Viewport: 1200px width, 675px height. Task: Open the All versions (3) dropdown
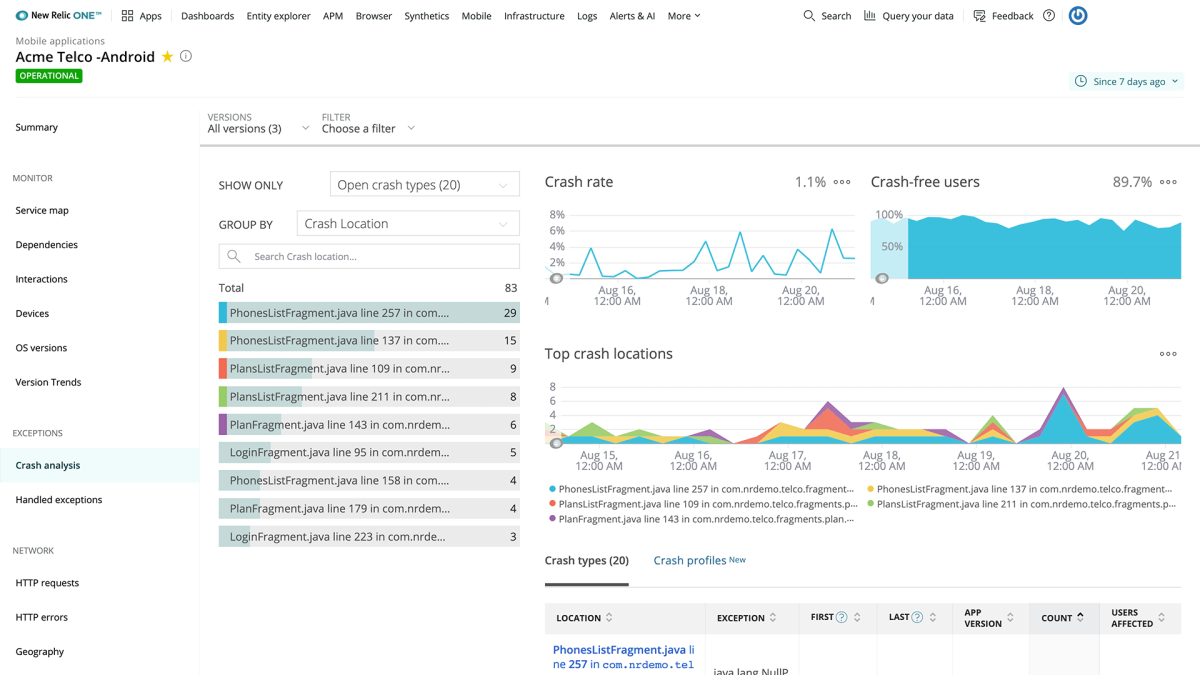258,129
